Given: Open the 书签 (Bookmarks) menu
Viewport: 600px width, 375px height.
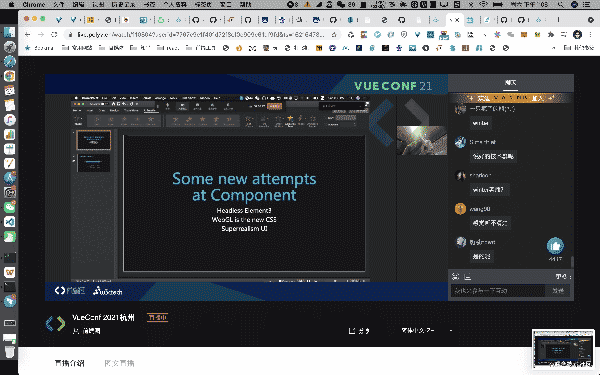Looking at the screenshot, I should 149,5.
